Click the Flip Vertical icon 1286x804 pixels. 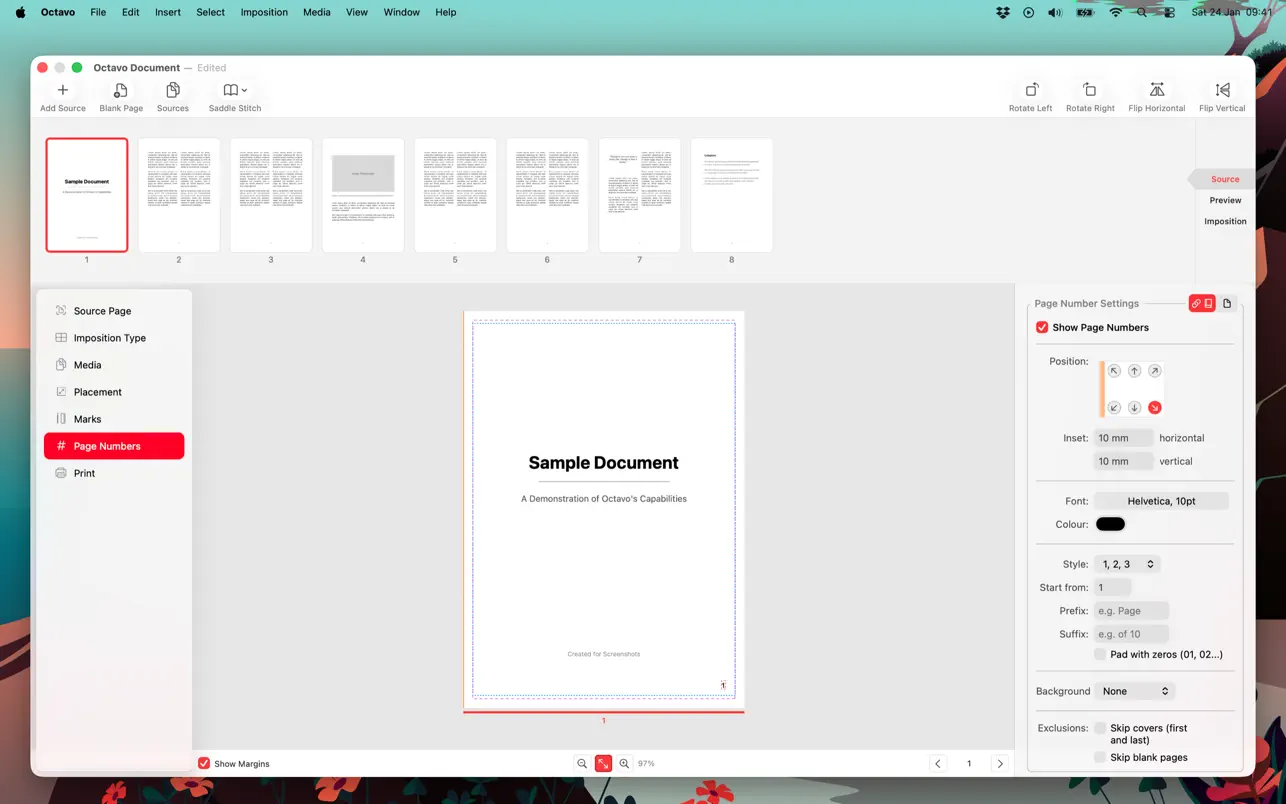(1221, 91)
